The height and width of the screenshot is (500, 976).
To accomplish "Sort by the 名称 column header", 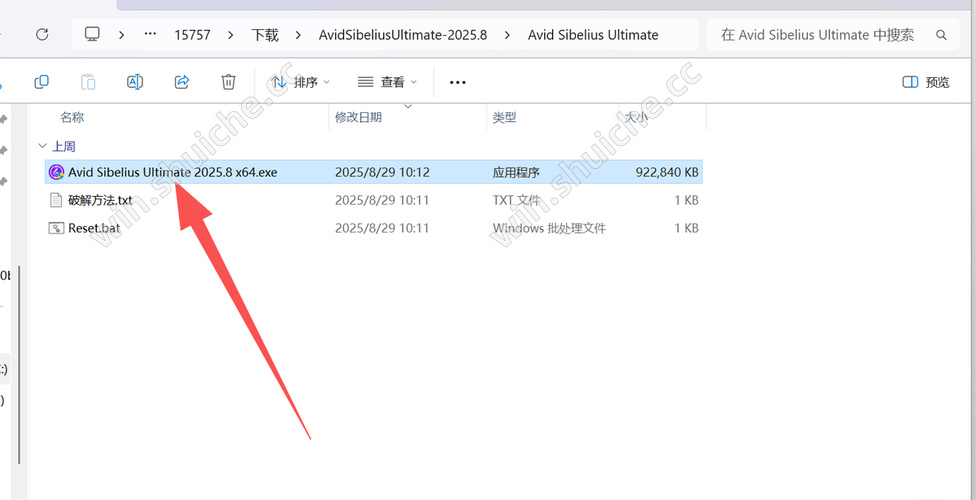I will (72, 117).
